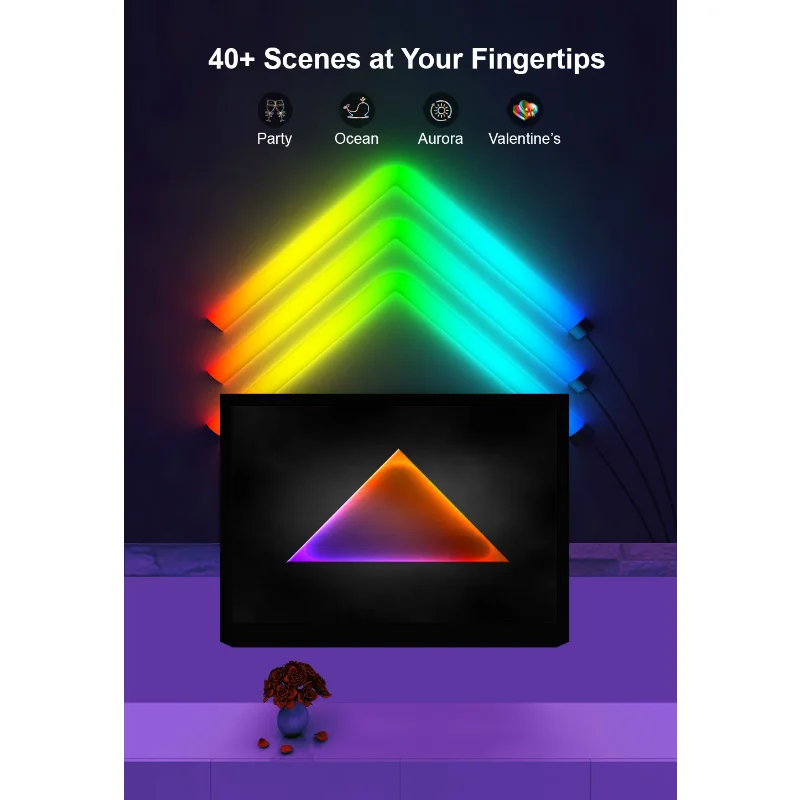Select the Aurora label text

(x=440, y=139)
